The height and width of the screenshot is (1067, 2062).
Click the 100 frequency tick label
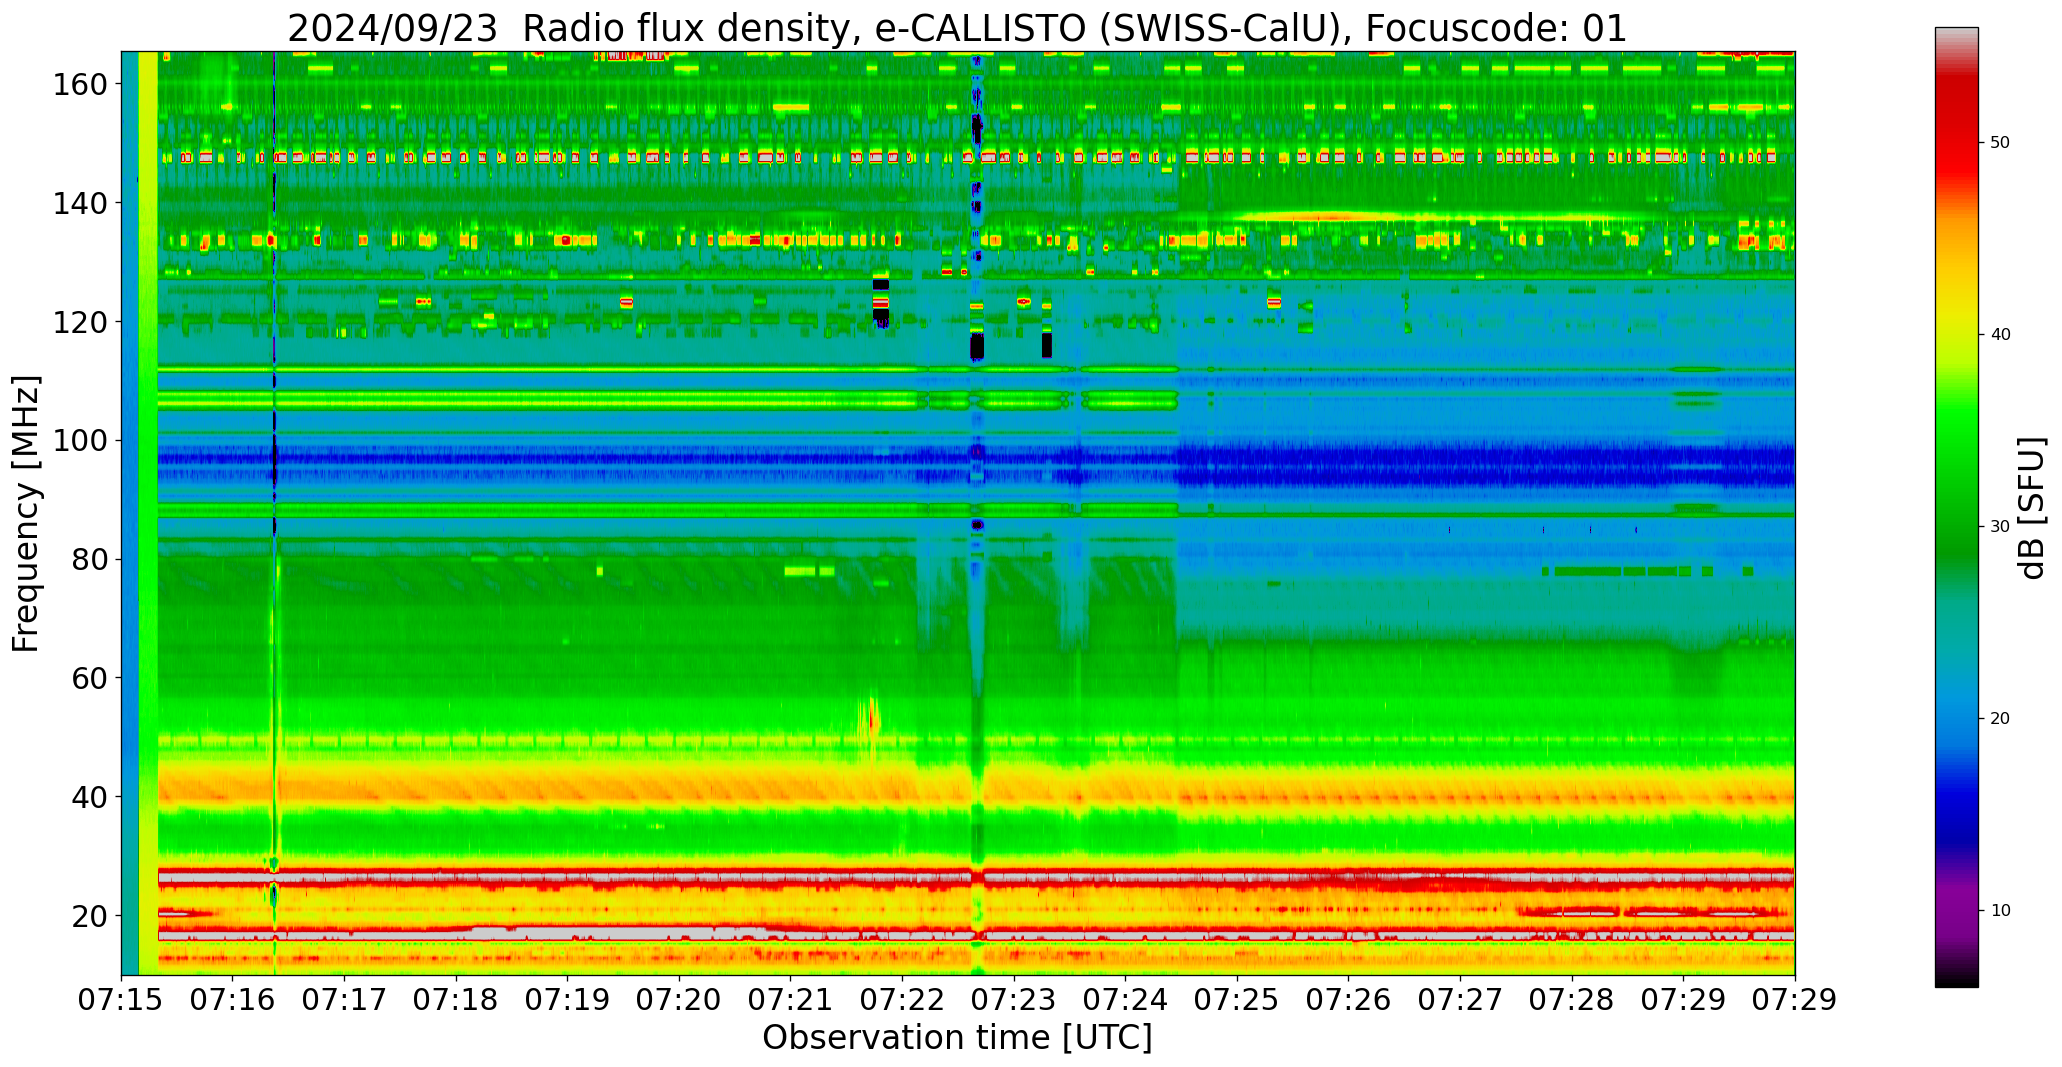[x=80, y=441]
